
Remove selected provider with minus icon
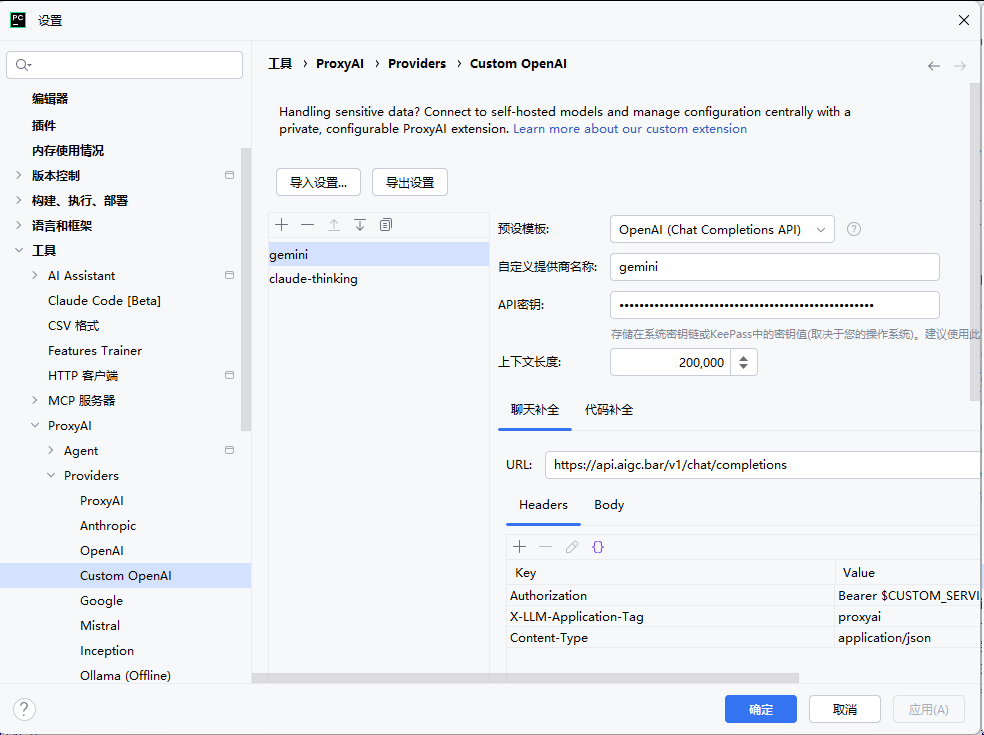308,225
